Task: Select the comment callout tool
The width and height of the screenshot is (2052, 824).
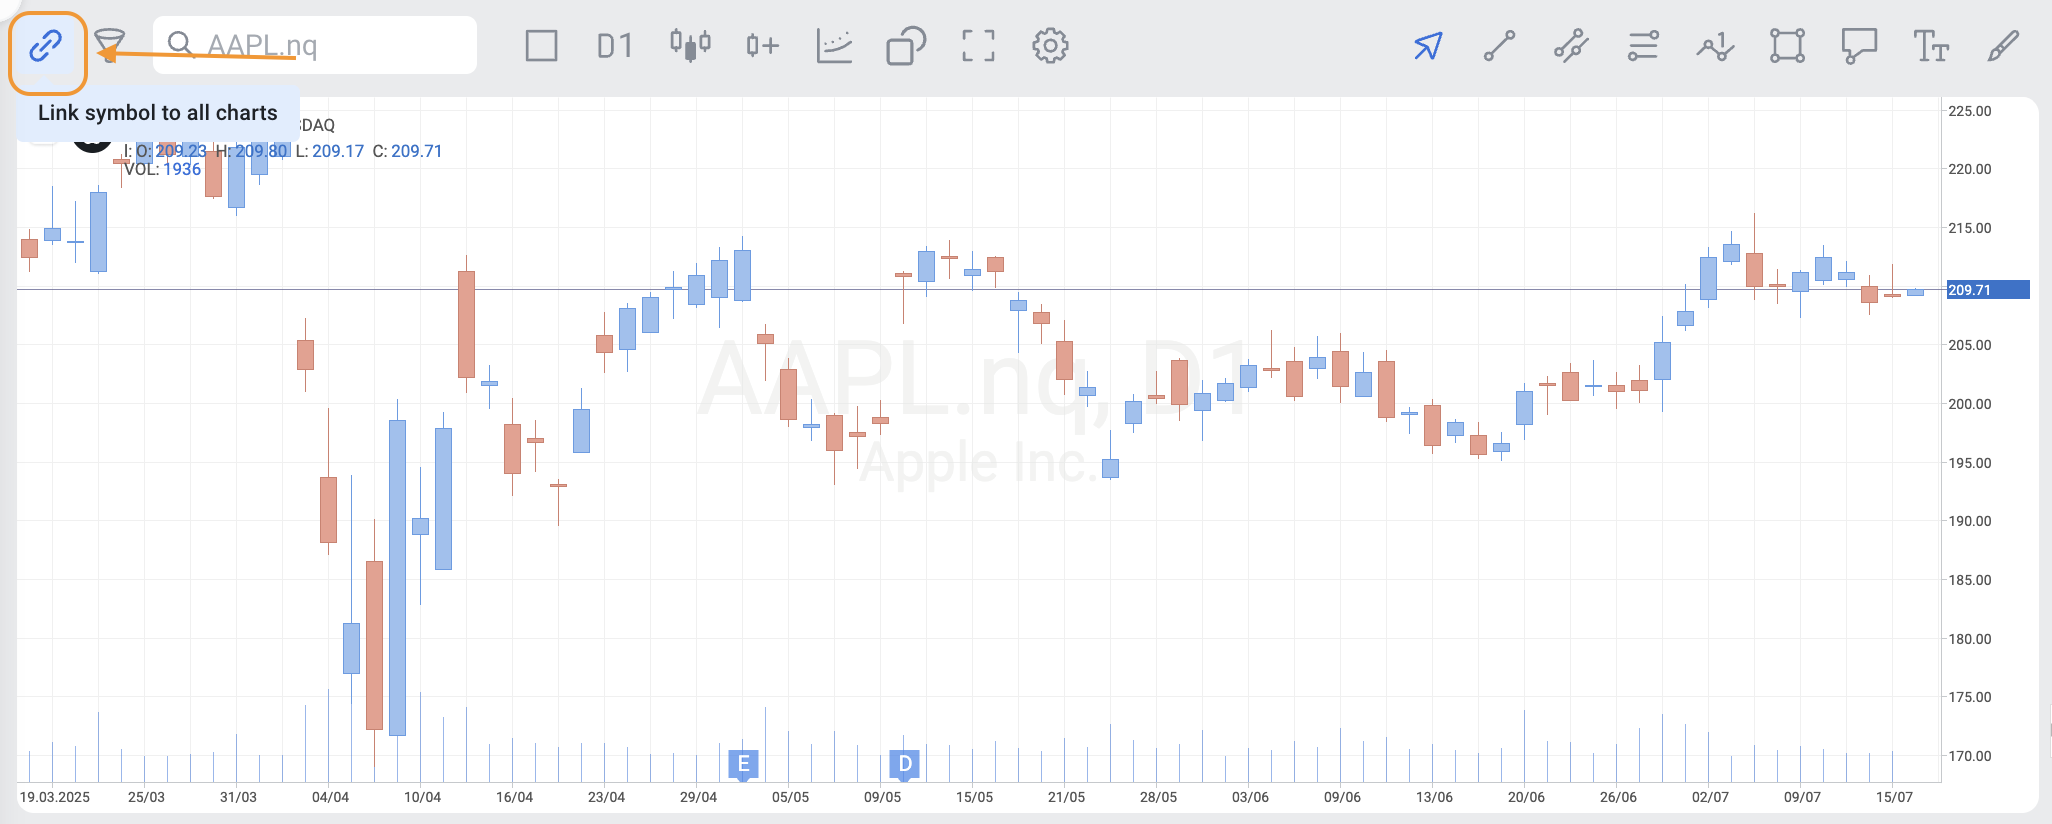Action: pyautogui.click(x=1859, y=46)
